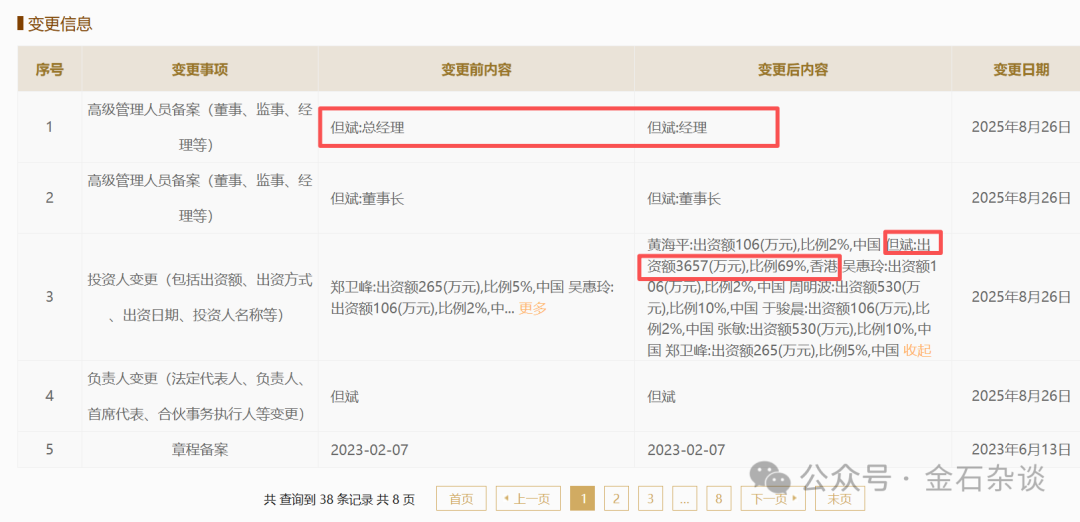Image resolution: width=1080 pixels, height=522 pixels.
Task: Click the 变更日期 column header
Action: tap(1020, 70)
